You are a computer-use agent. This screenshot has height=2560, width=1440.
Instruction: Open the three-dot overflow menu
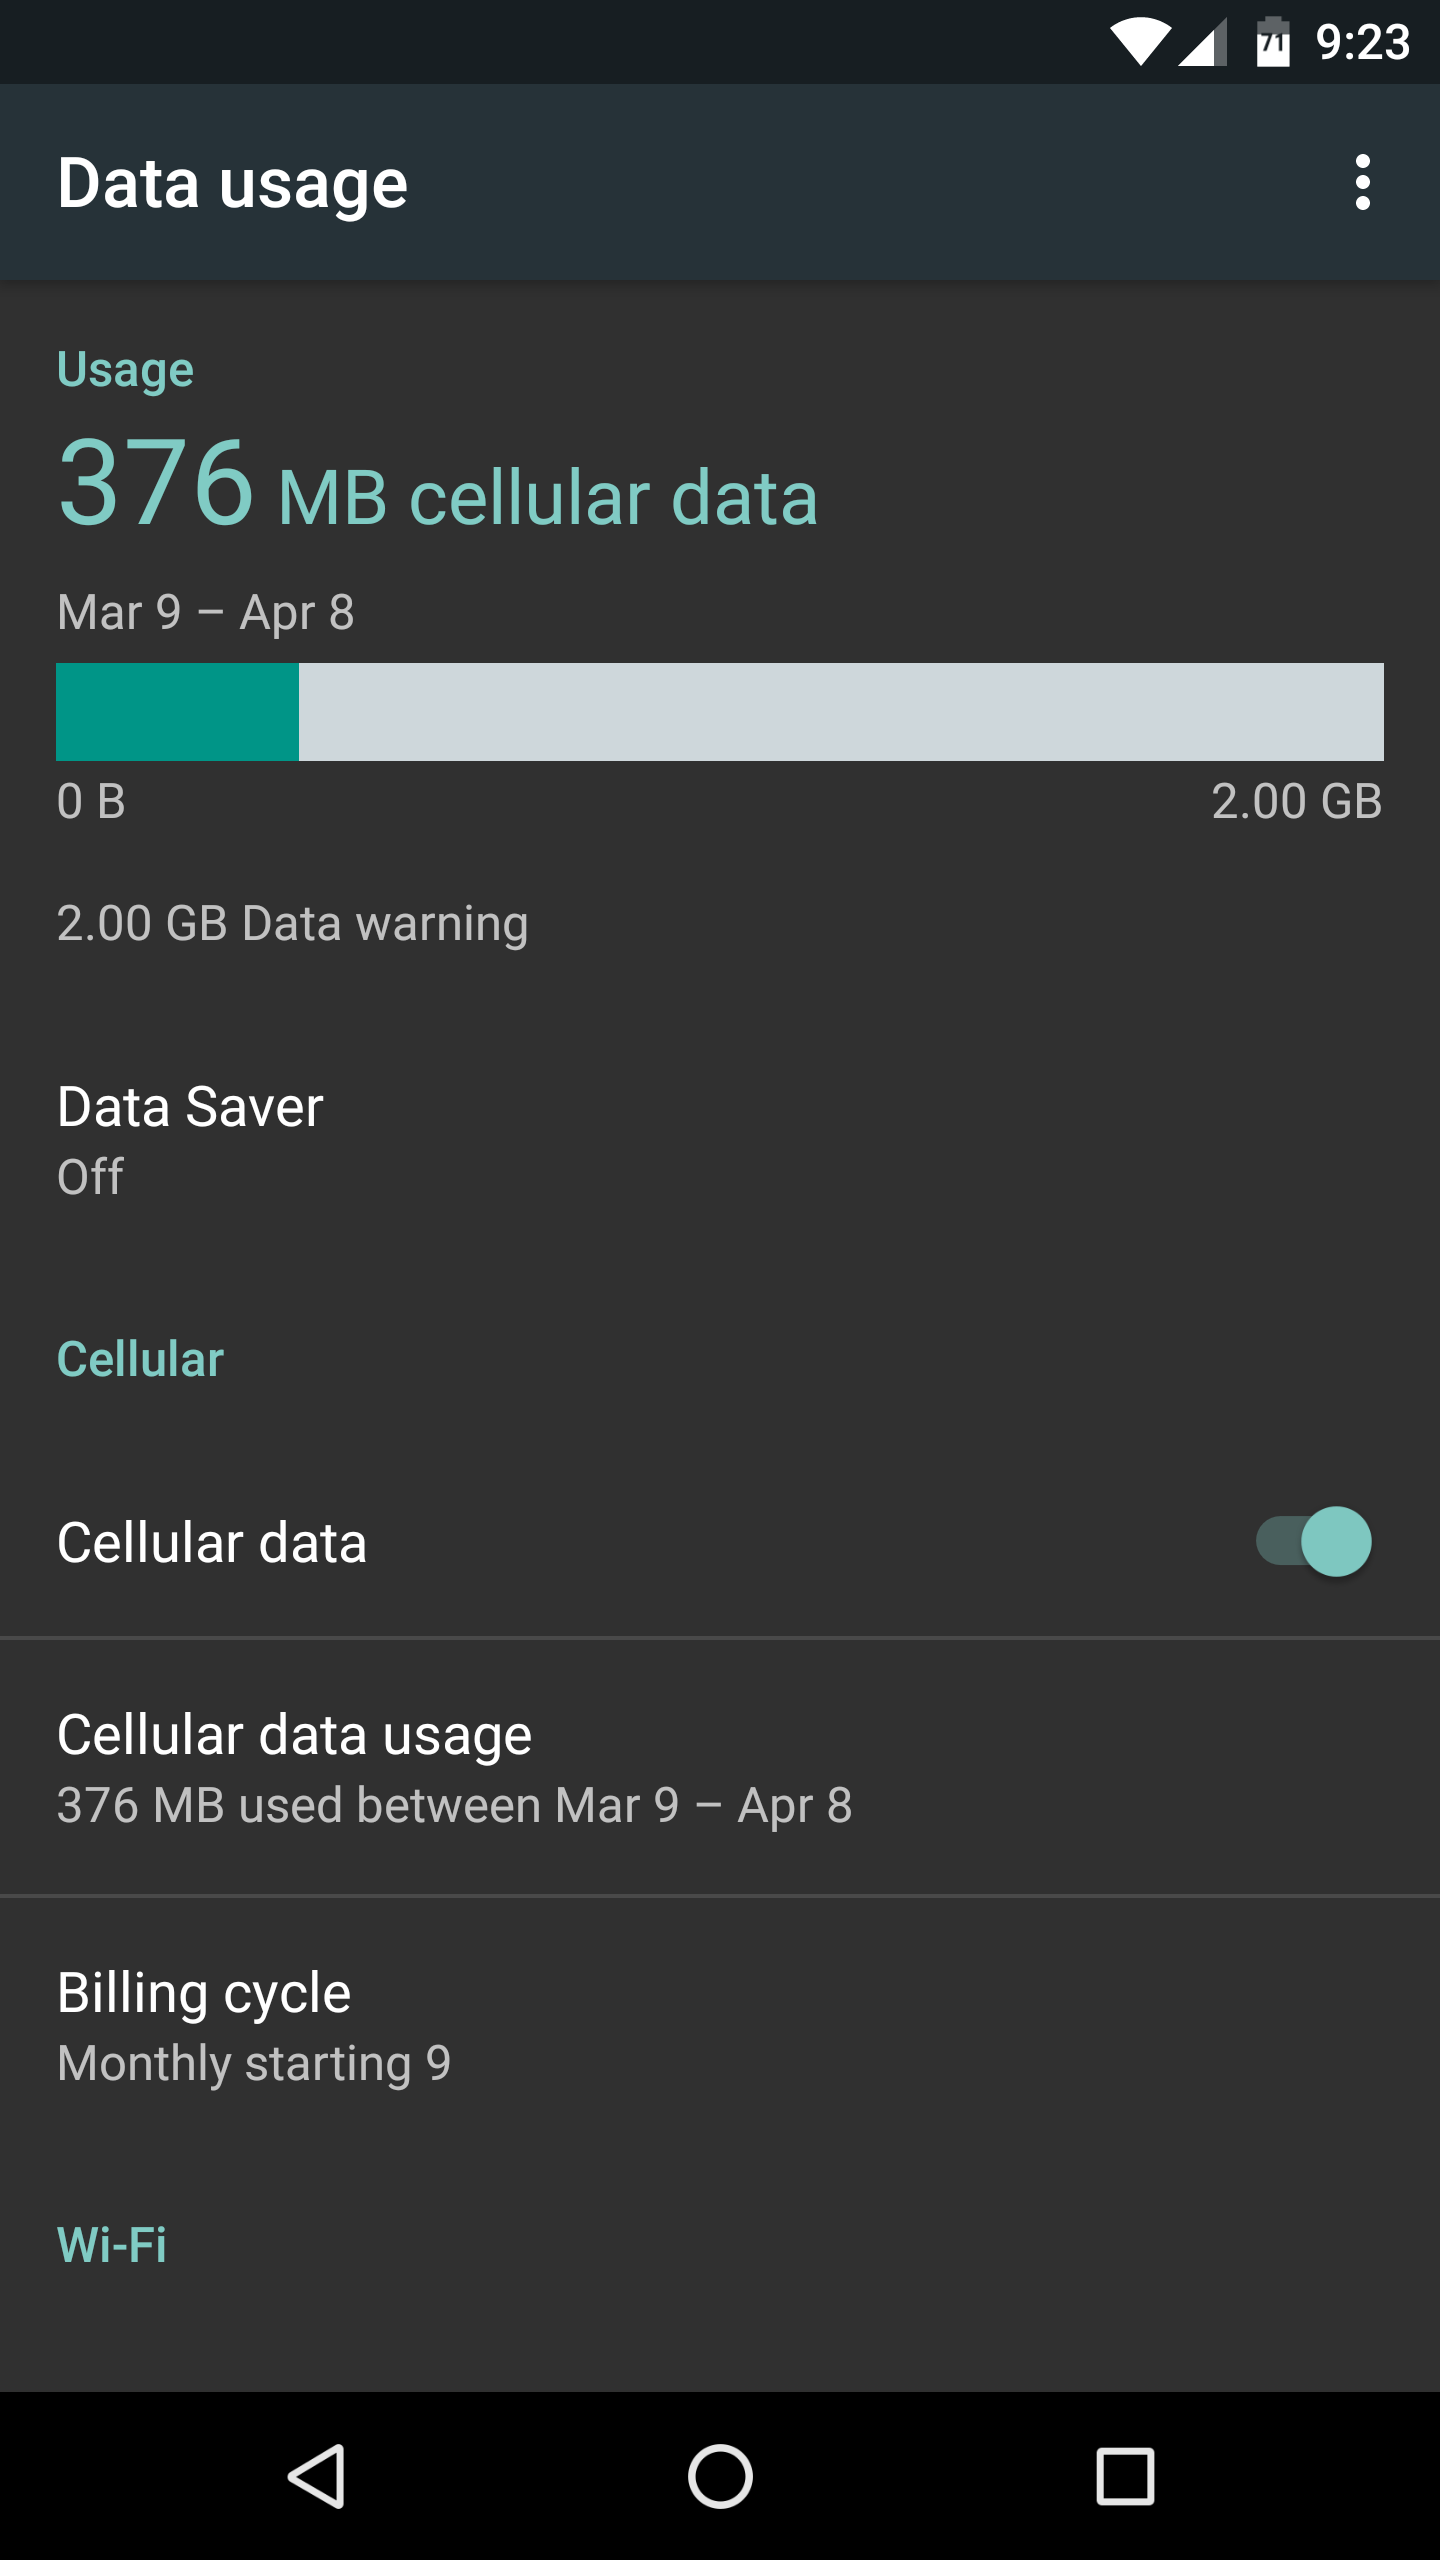[x=1362, y=182]
